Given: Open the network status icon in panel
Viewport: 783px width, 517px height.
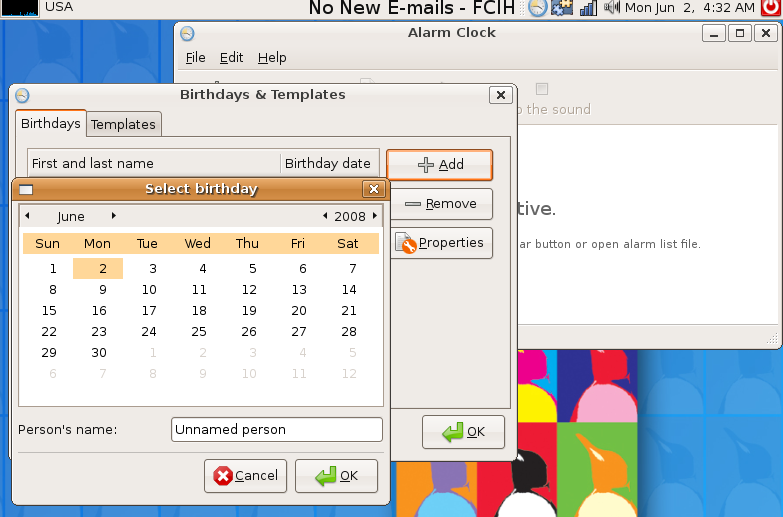Looking at the screenshot, I should (588, 8).
